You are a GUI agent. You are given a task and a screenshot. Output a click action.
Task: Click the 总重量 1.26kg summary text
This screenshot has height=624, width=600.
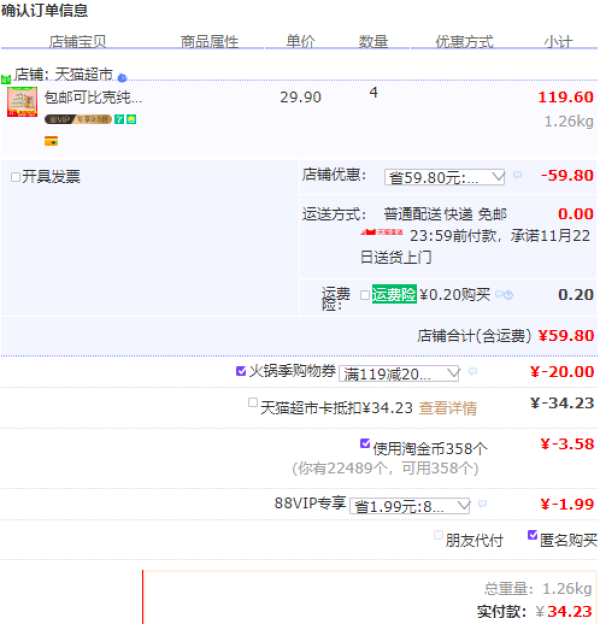point(538,589)
